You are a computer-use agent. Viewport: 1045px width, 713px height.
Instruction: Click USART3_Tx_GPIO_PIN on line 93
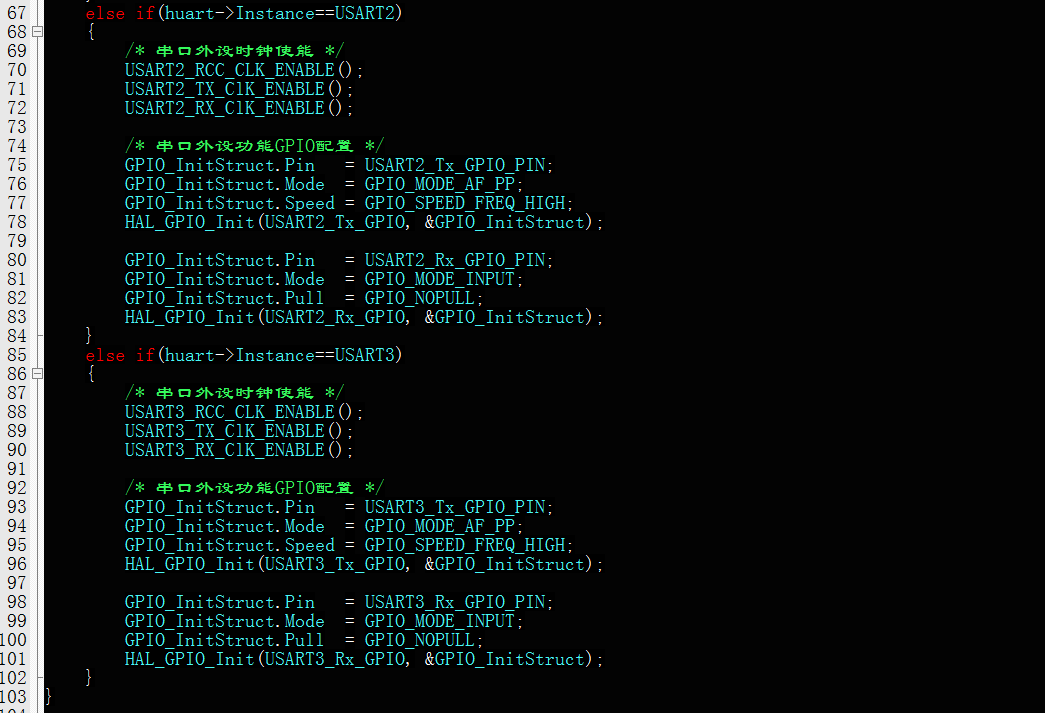(x=456, y=507)
